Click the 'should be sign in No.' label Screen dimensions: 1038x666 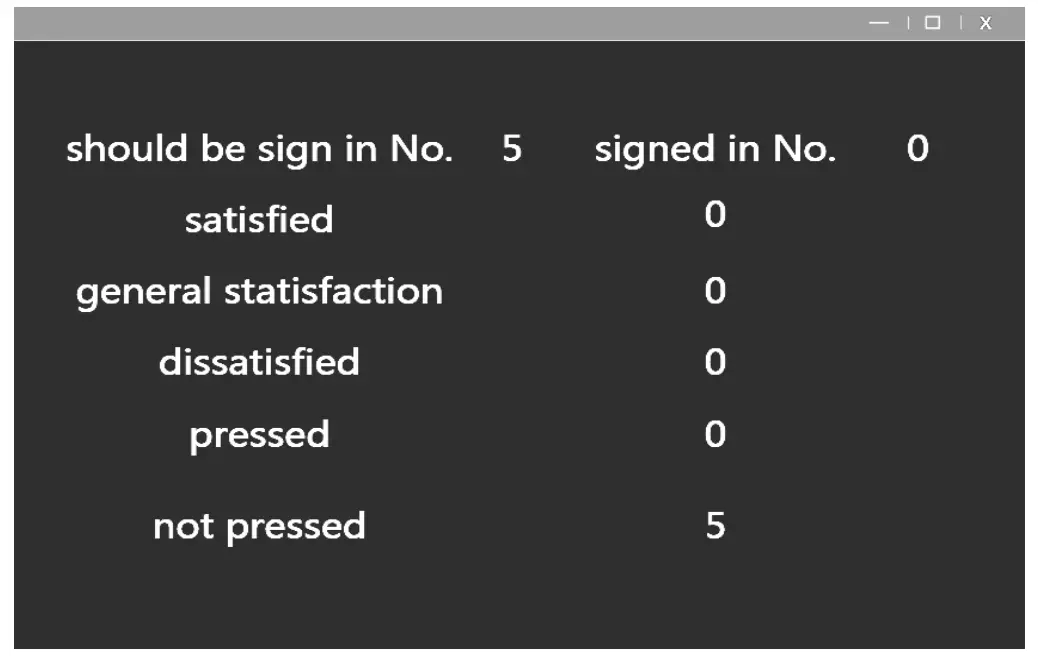tap(260, 150)
